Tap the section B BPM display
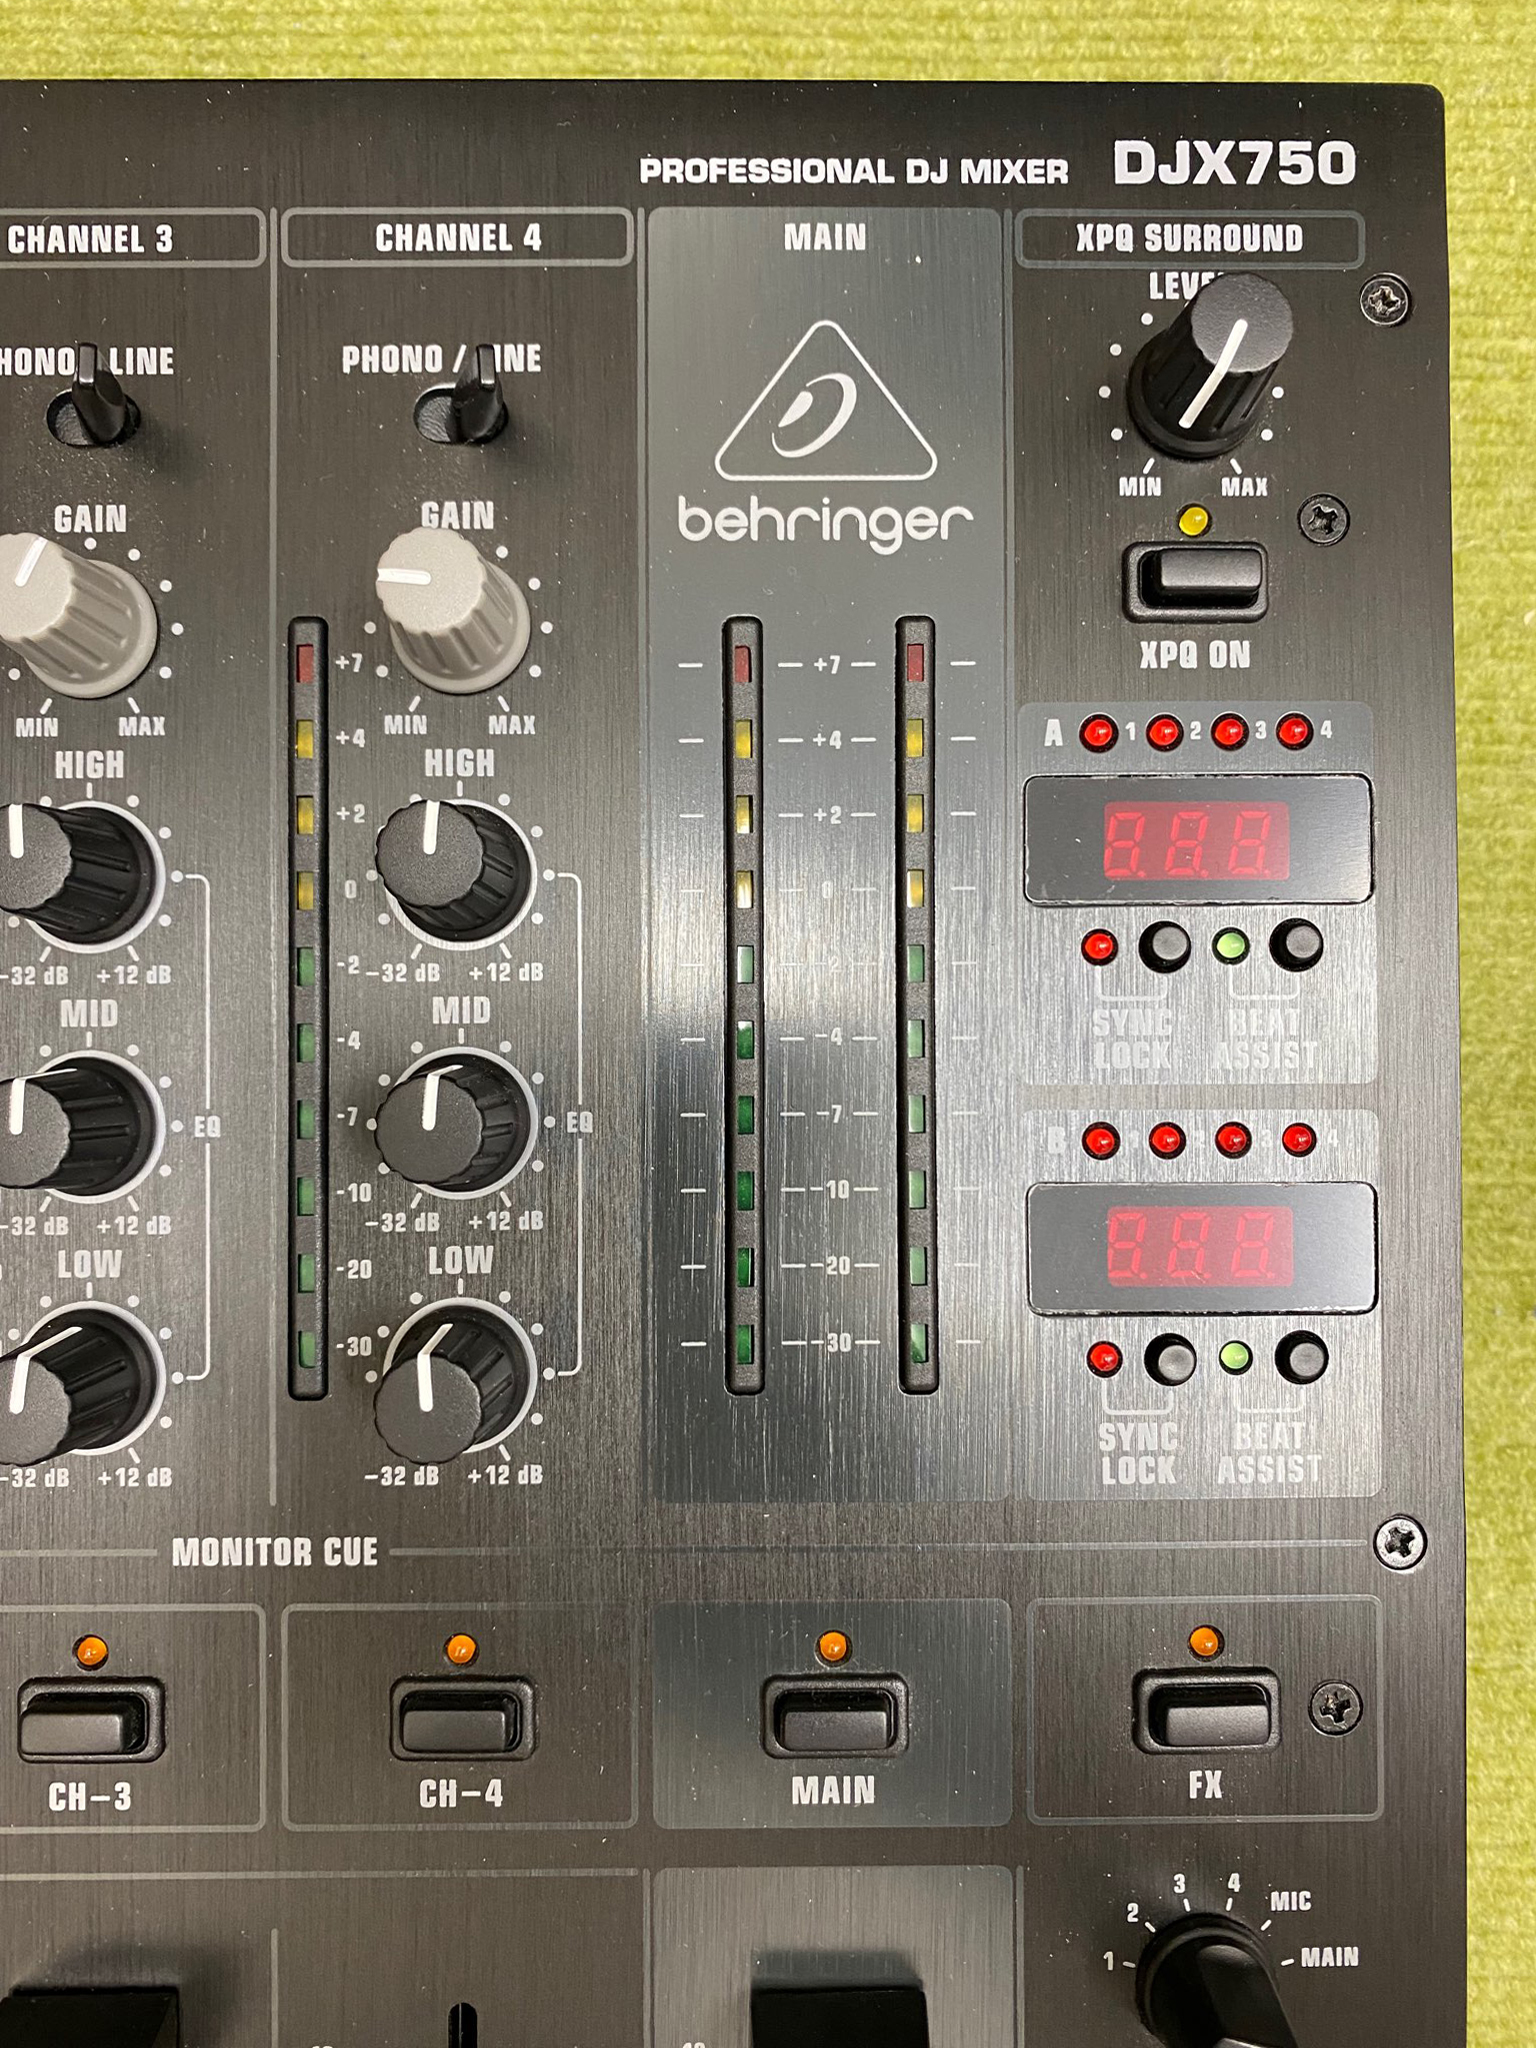1536x2048 pixels. (x=1201, y=1248)
